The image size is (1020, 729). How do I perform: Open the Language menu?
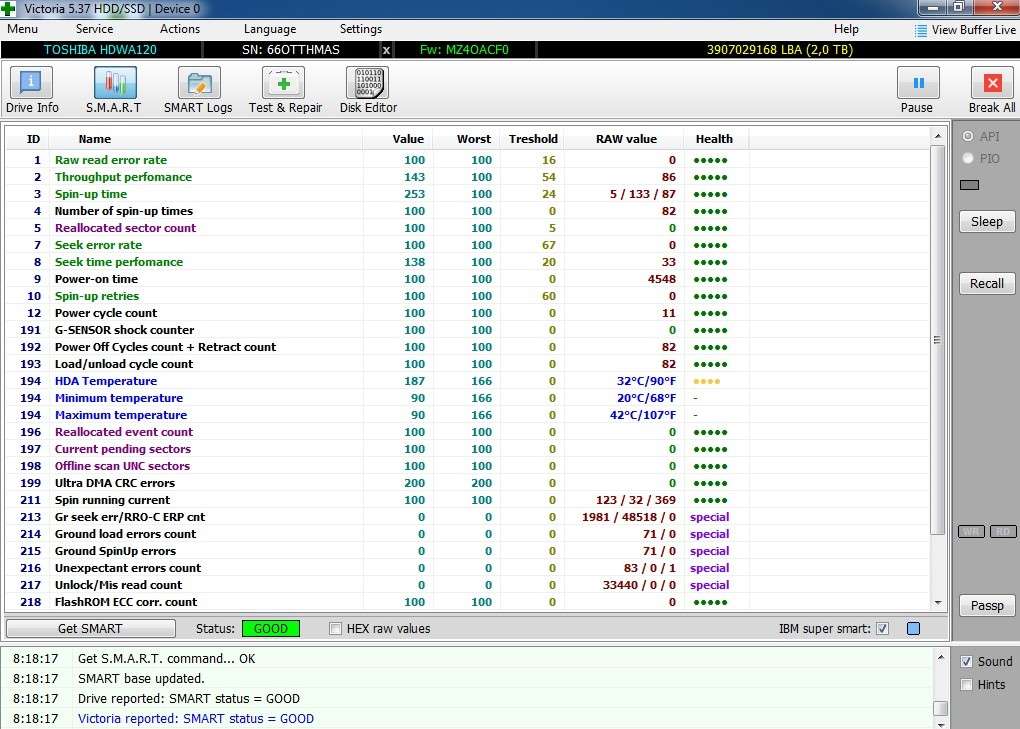coord(270,29)
